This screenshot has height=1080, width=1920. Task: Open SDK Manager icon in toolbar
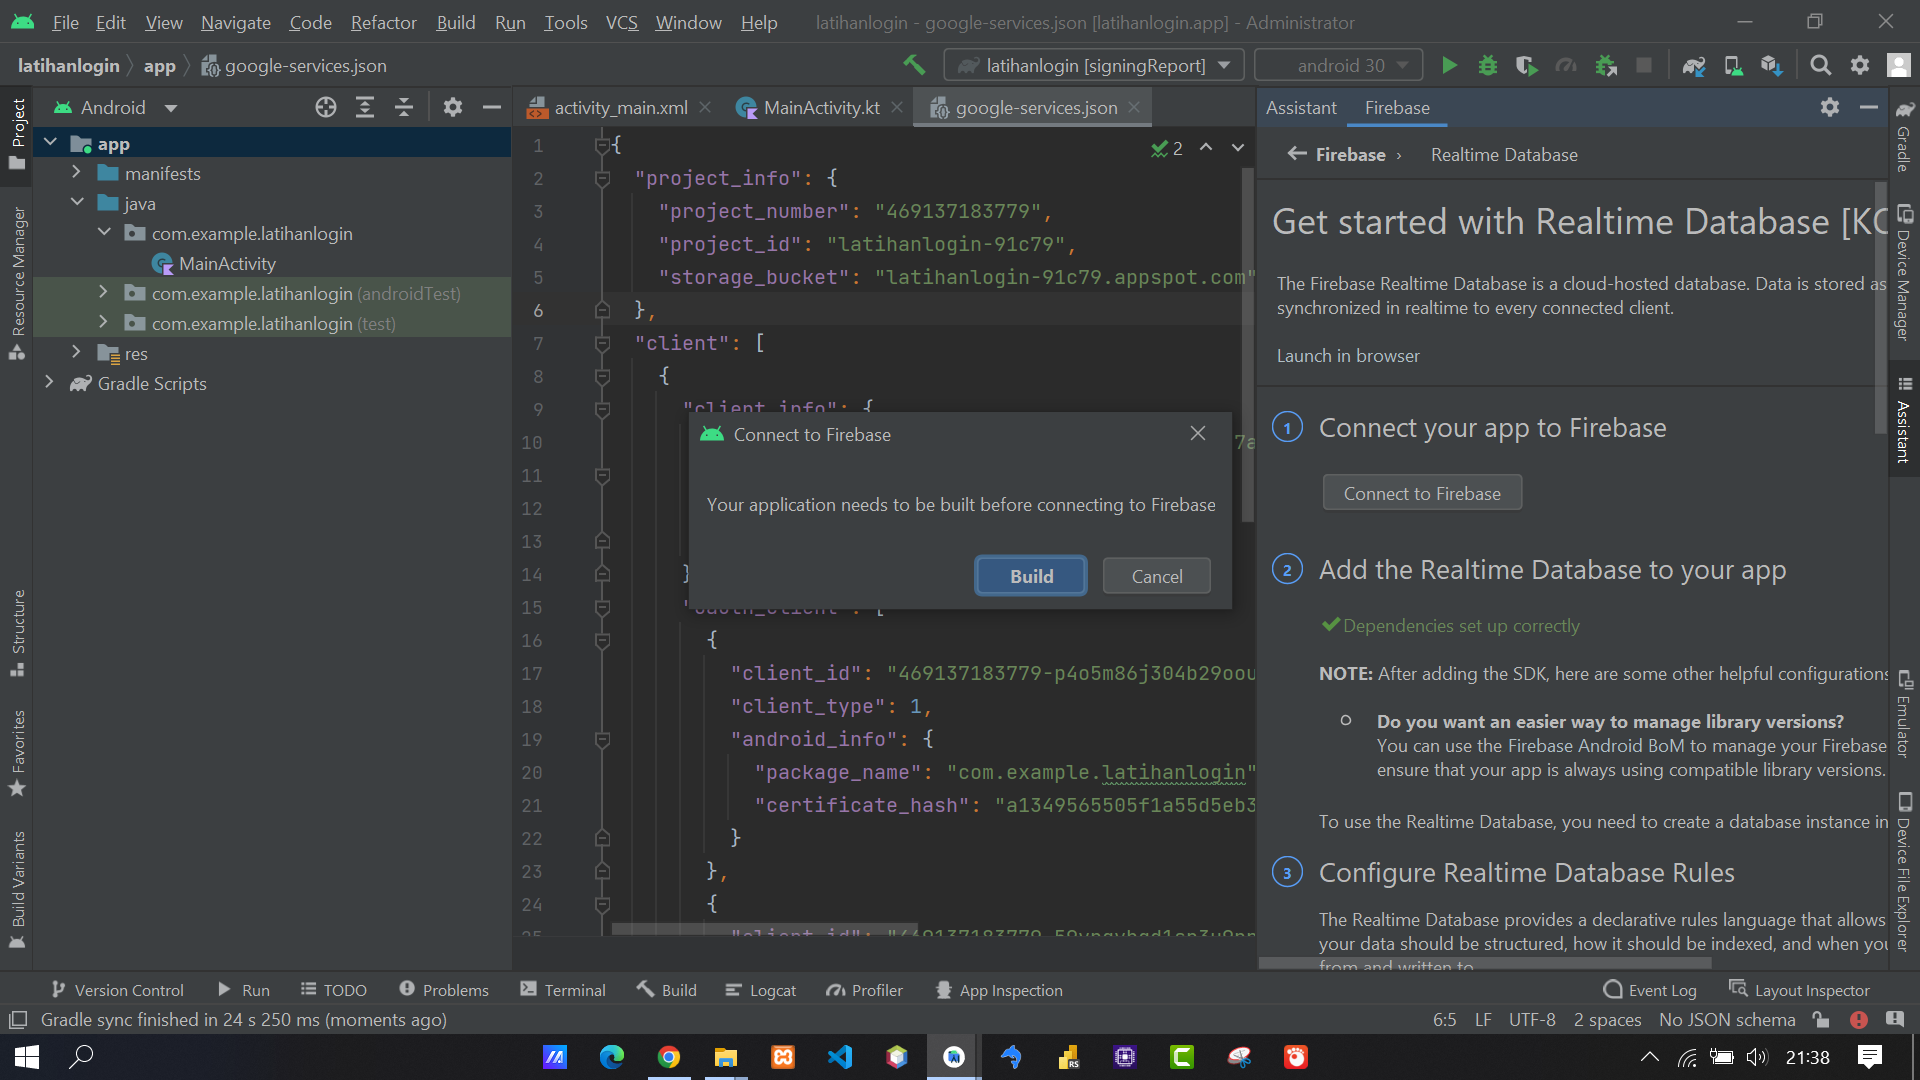[1772, 65]
